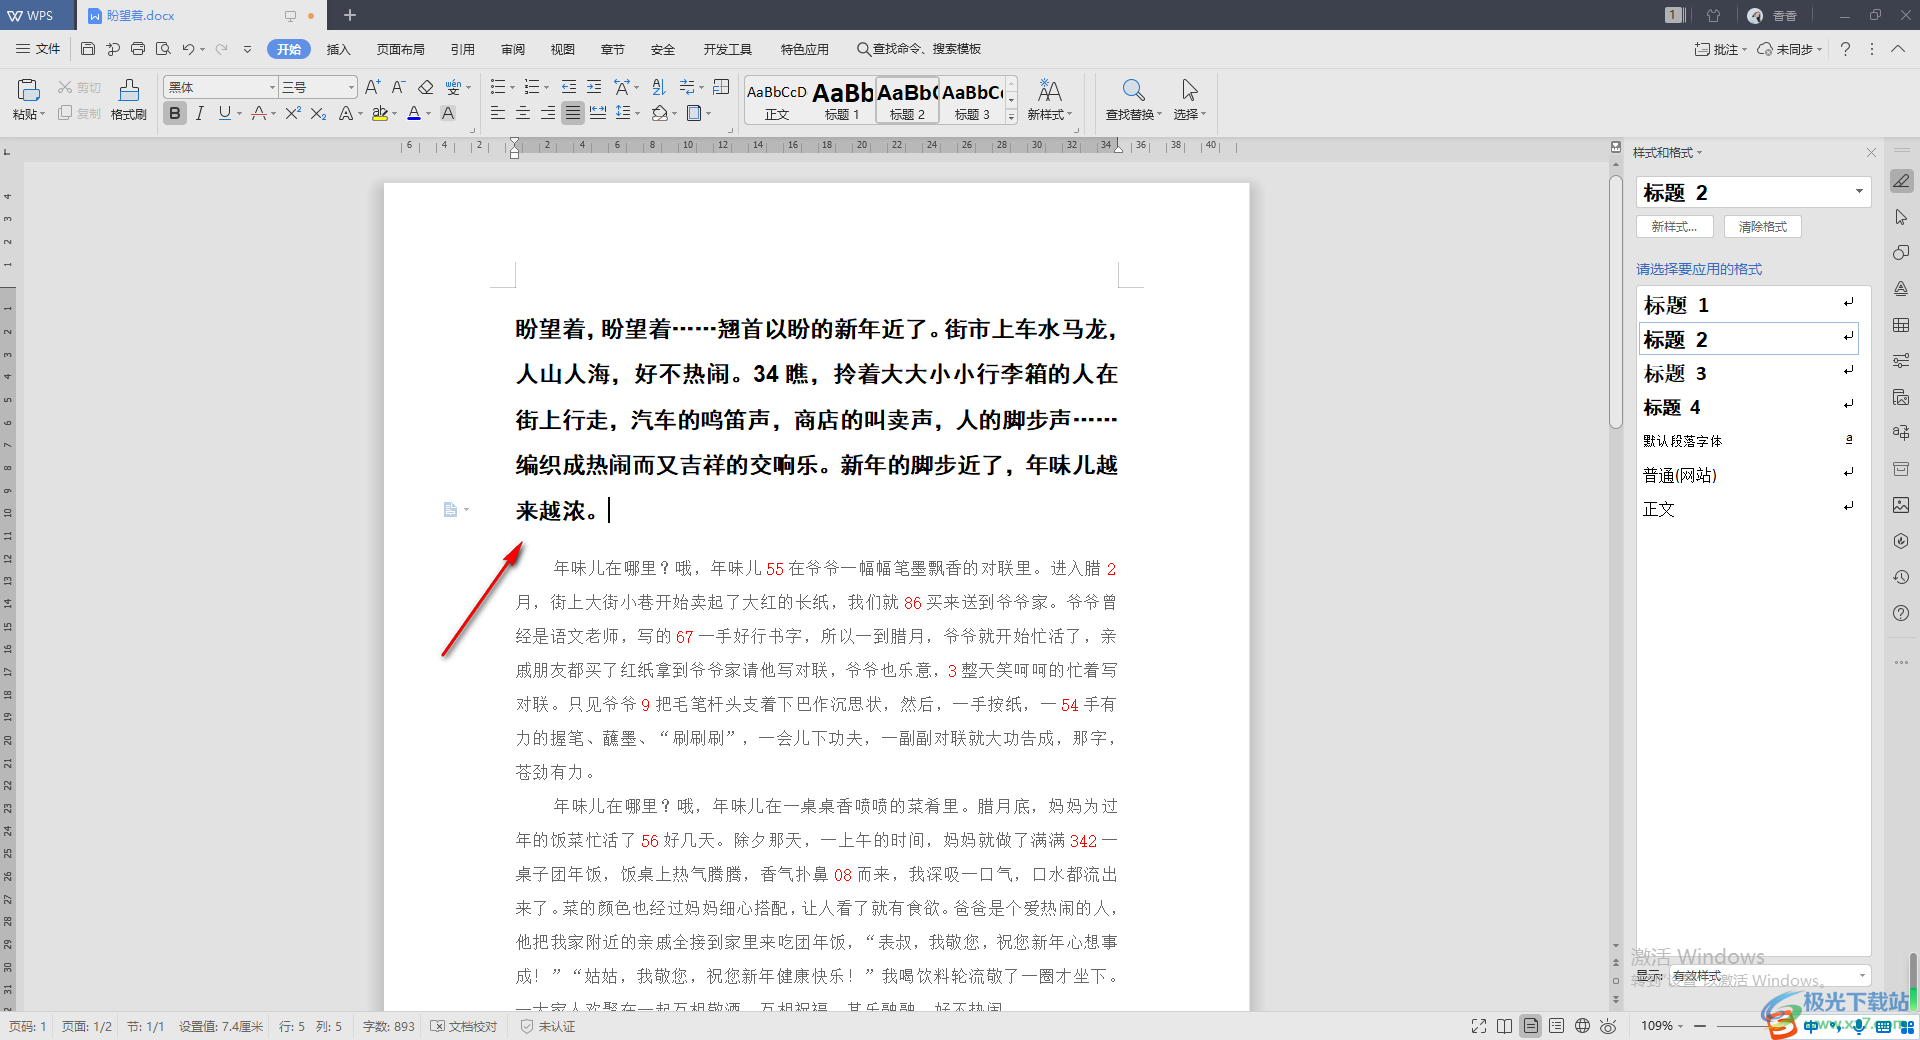Apply 正文 style from styles pane list
The height and width of the screenshot is (1040, 1920).
1748,509
